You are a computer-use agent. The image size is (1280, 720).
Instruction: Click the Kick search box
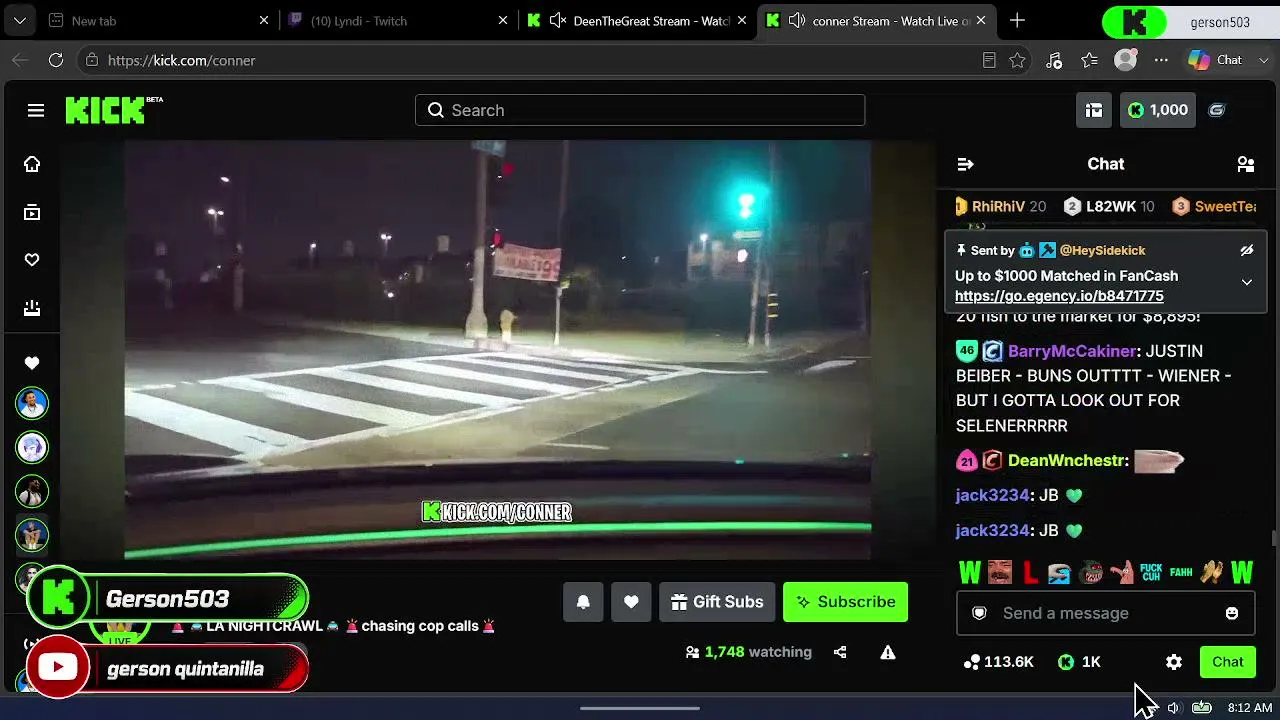pyautogui.click(x=640, y=110)
